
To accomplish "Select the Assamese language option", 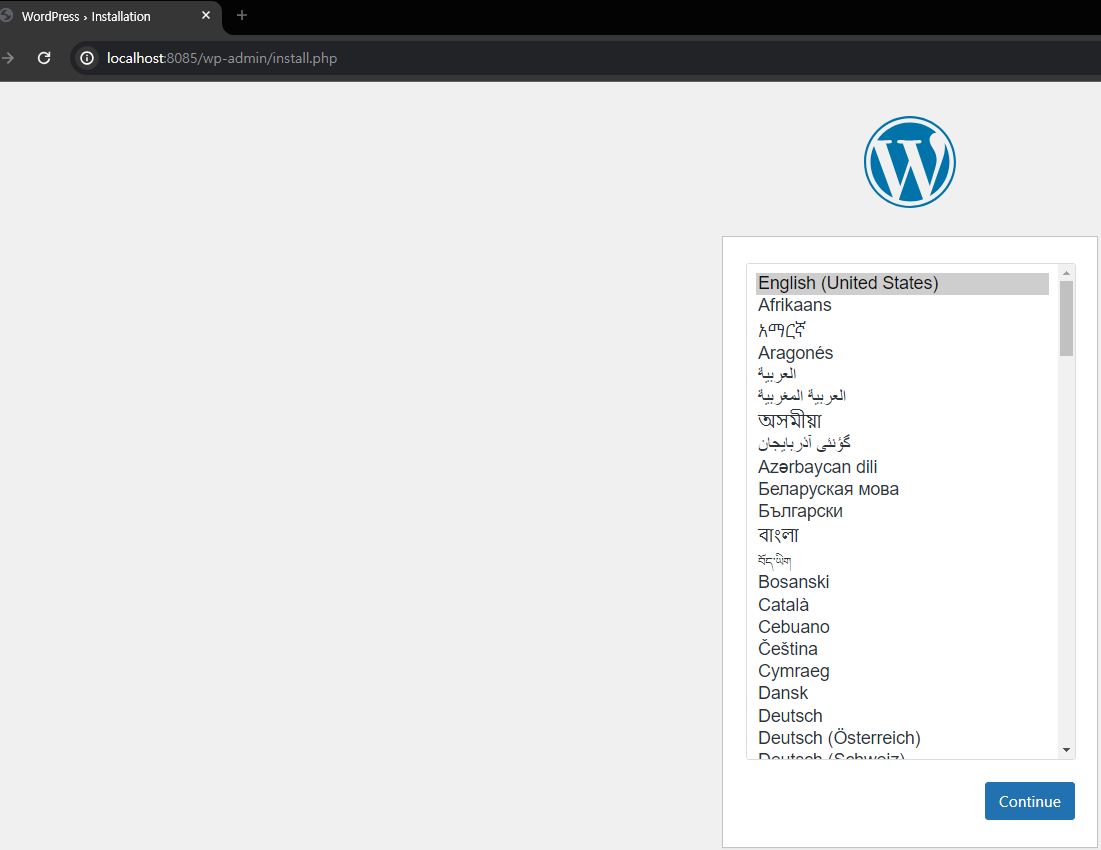I will point(902,420).
